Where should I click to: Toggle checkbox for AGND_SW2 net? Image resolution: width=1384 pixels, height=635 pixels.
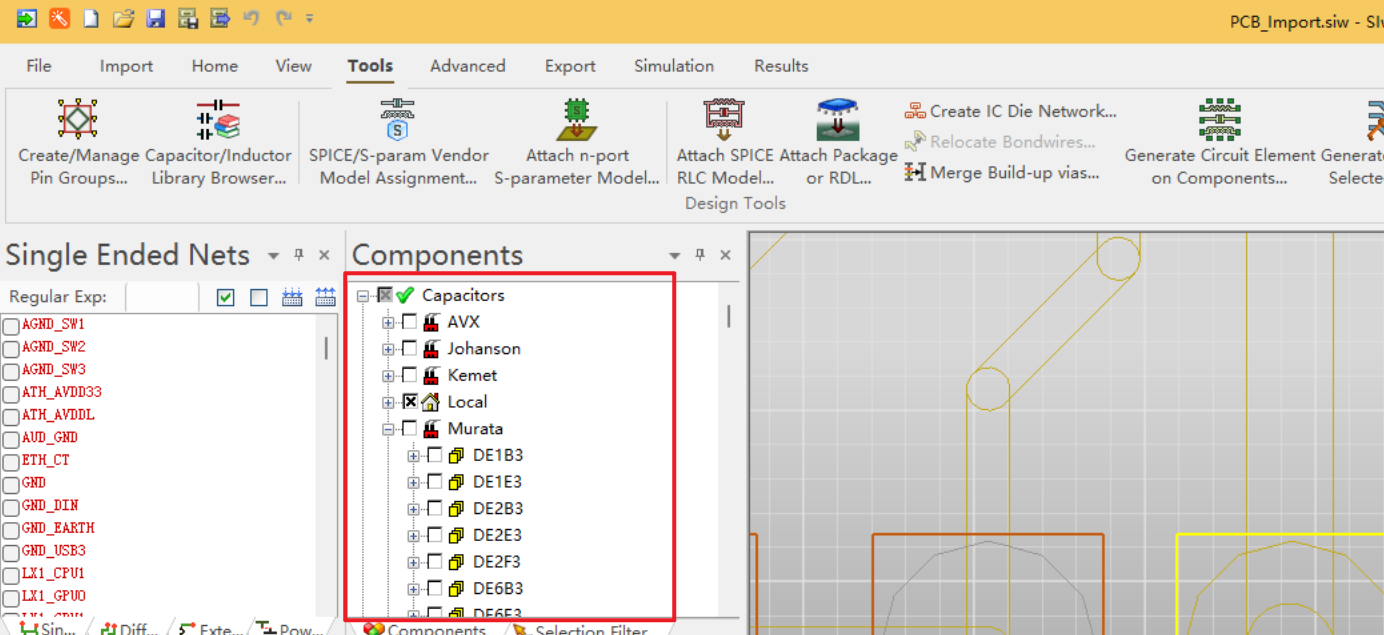(x=11, y=348)
